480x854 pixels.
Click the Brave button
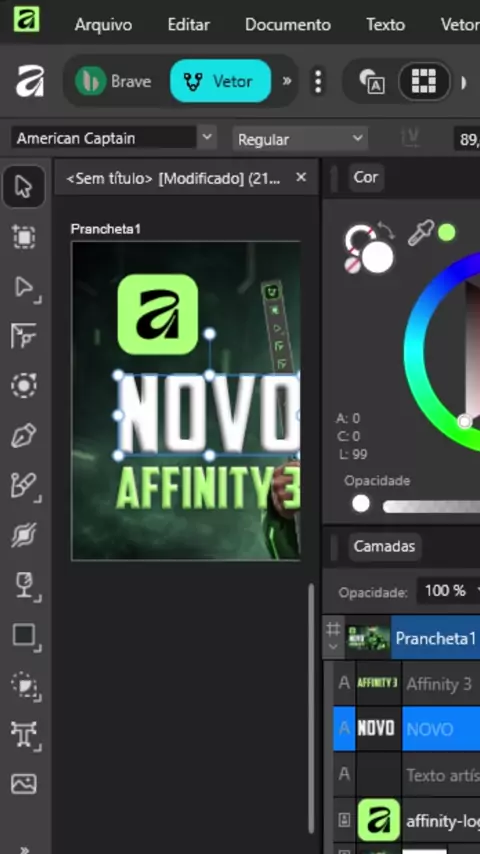pos(113,82)
